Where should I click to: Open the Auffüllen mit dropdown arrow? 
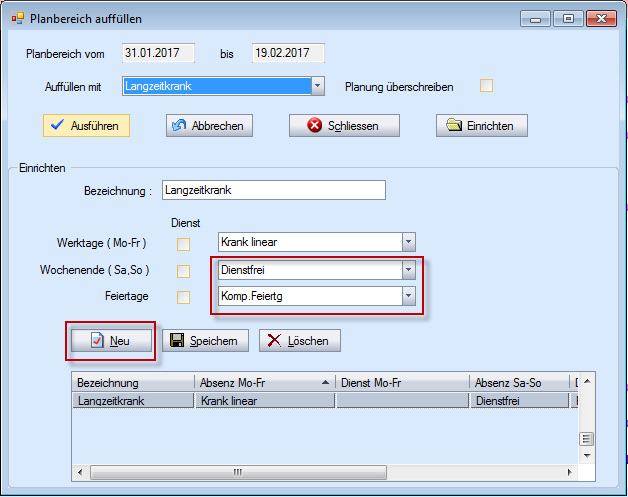click(x=318, y=86)
